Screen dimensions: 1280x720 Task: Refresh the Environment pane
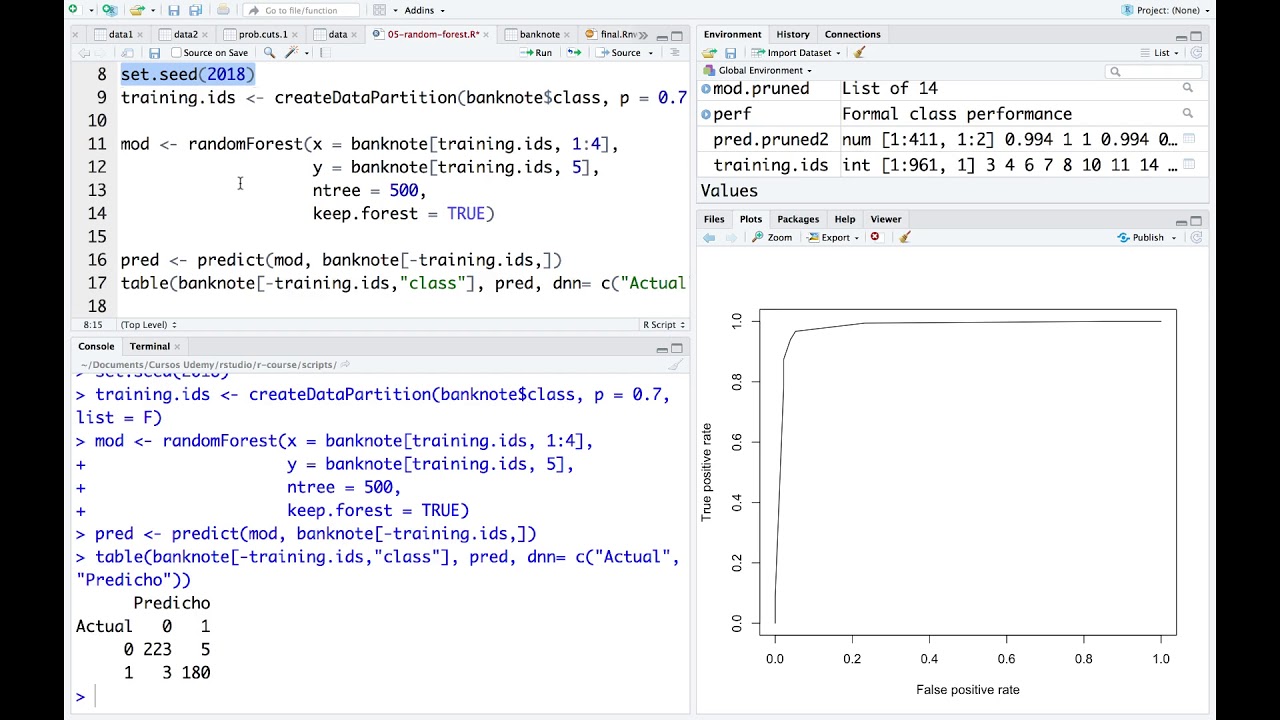tap(1196, 53)
